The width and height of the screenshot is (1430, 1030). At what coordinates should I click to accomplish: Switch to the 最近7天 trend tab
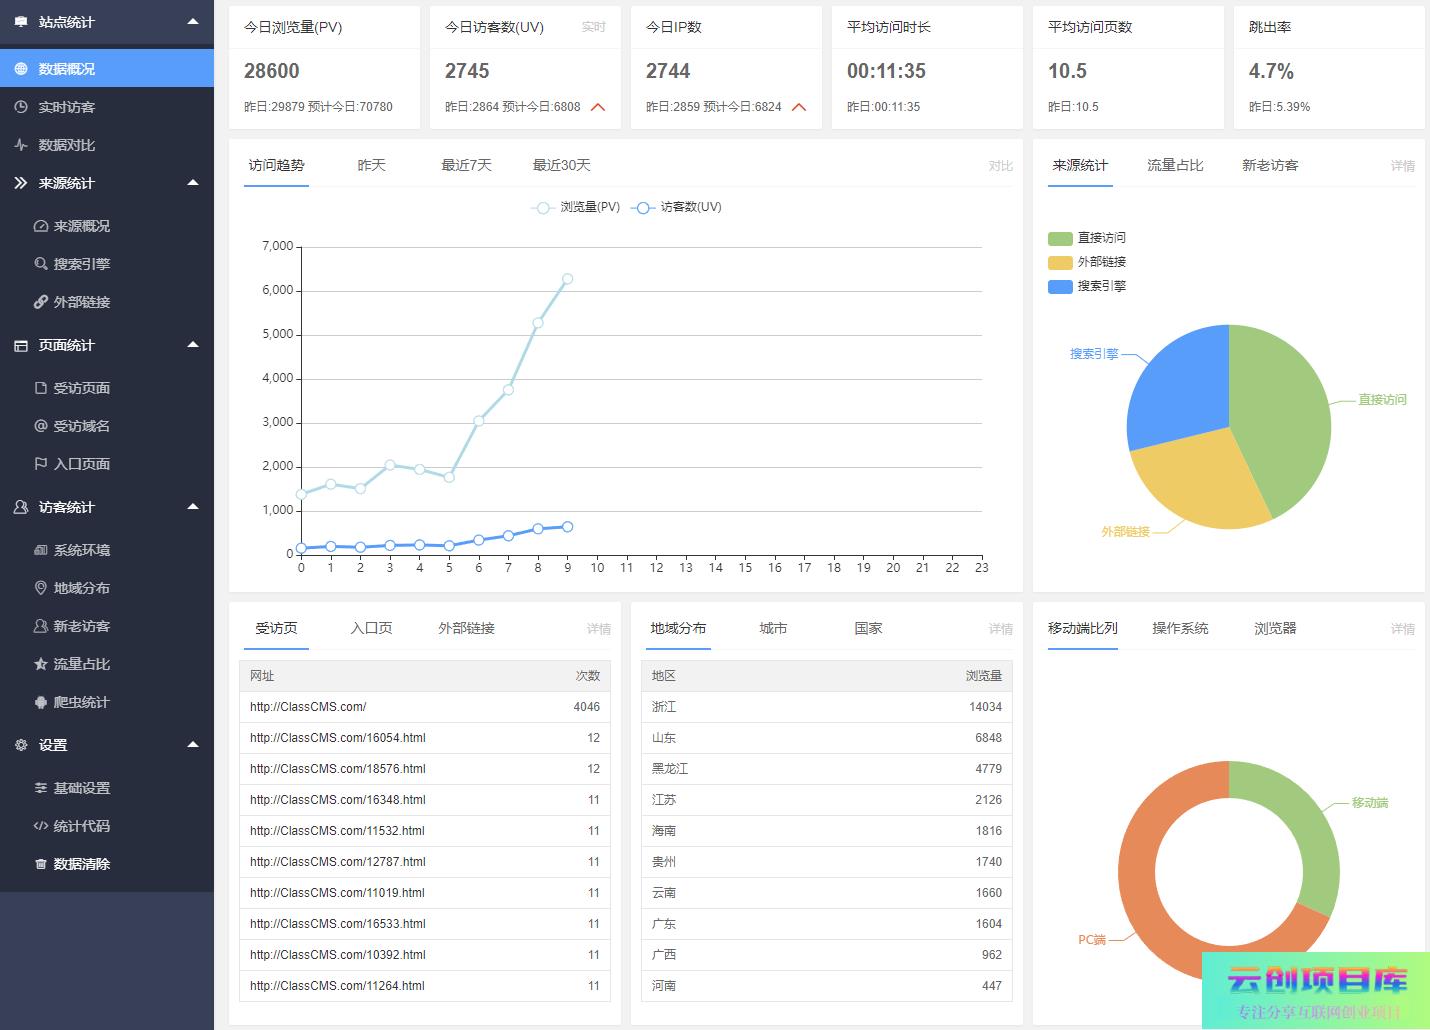[466, 165]
